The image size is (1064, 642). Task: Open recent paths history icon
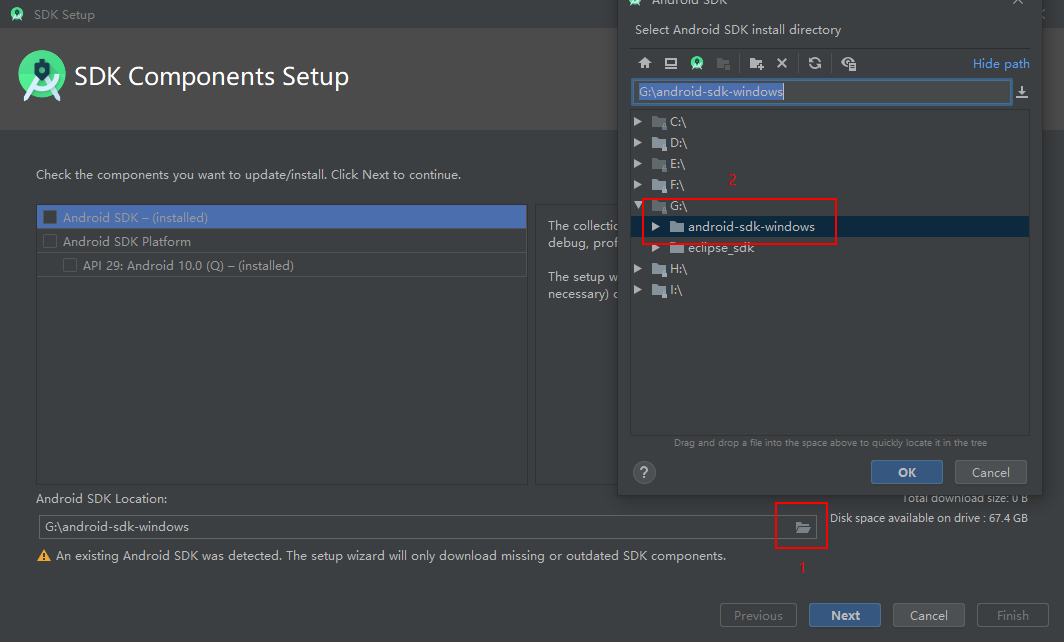coord(1022,92)
